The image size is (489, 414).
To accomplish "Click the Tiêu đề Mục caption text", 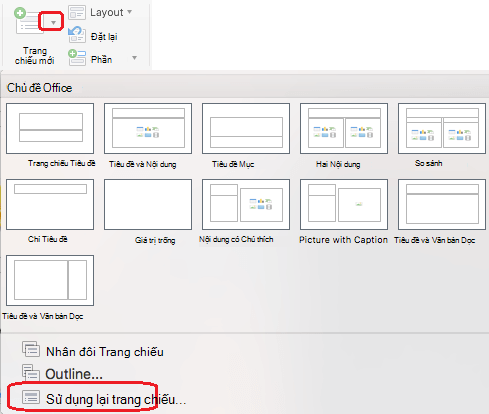I will (233, 164).
